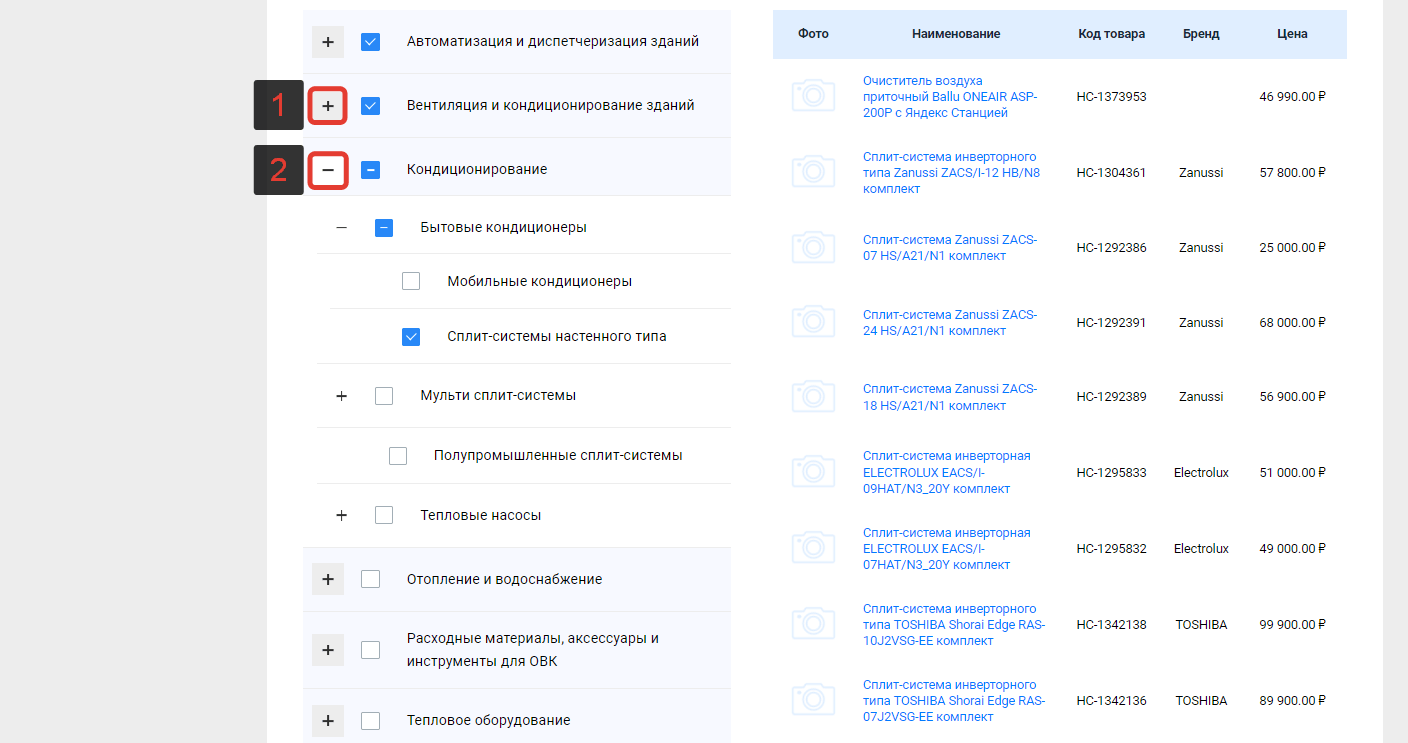Click photo placeholder for Ballu ONEAIR
1408x743 pixels.
click(814, 96)
